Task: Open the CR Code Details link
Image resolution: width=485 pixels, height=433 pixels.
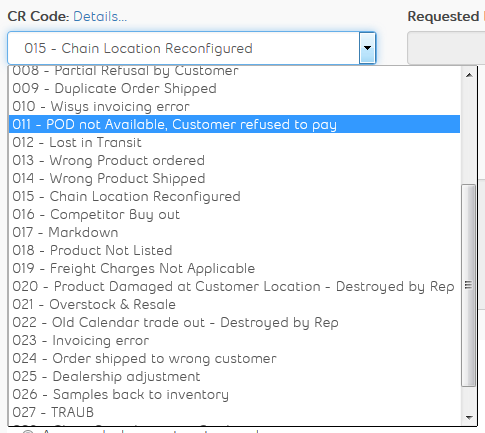Action: point(100,16)
